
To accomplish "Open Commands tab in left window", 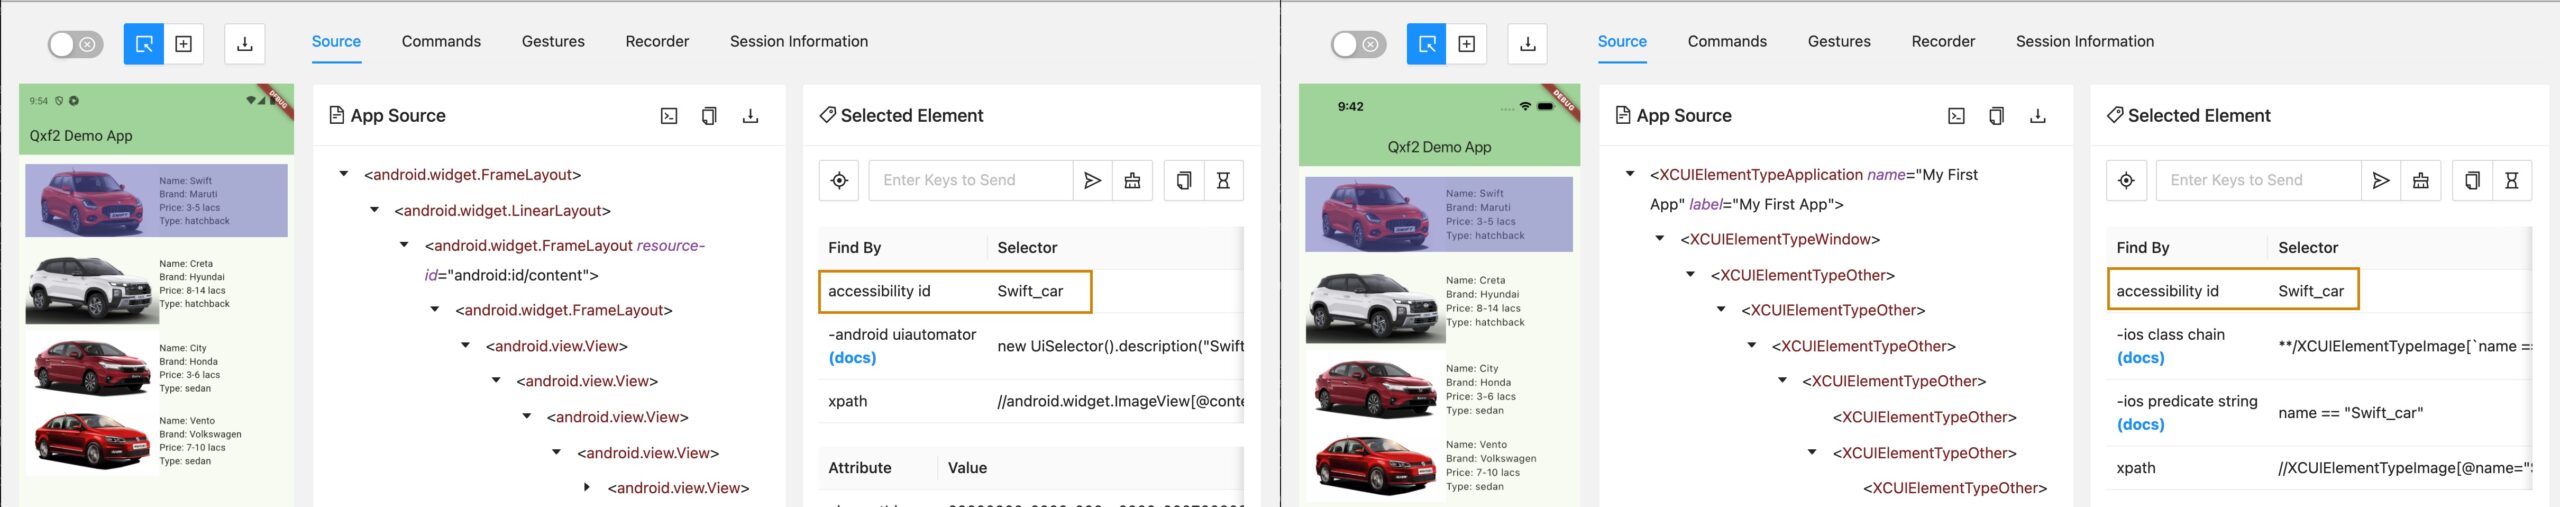I will pos(441,42).
